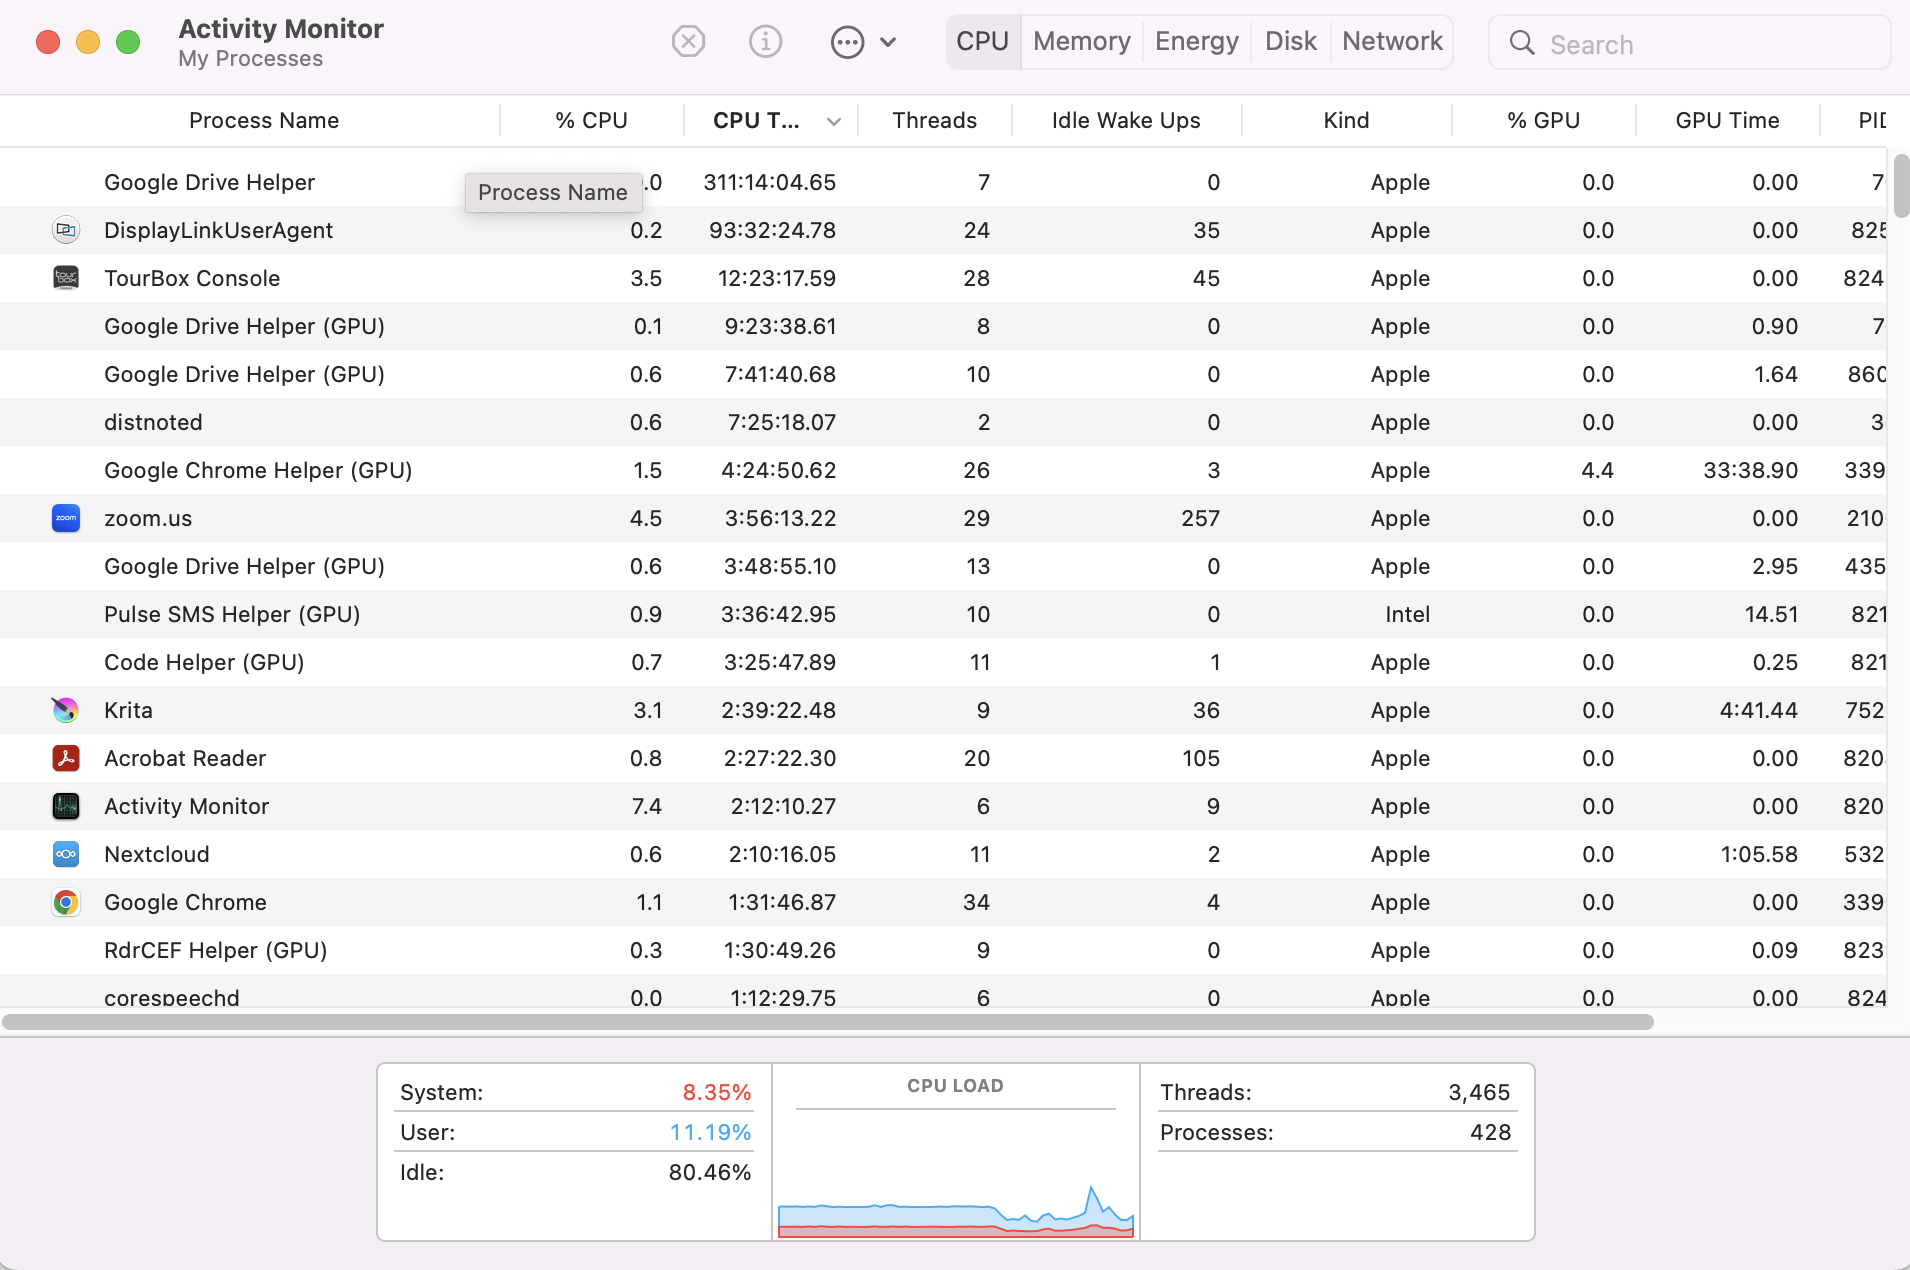This screenshot has width=1910, height=1270.
Task: Select the TourBox Console app icon
Action: 66,278
